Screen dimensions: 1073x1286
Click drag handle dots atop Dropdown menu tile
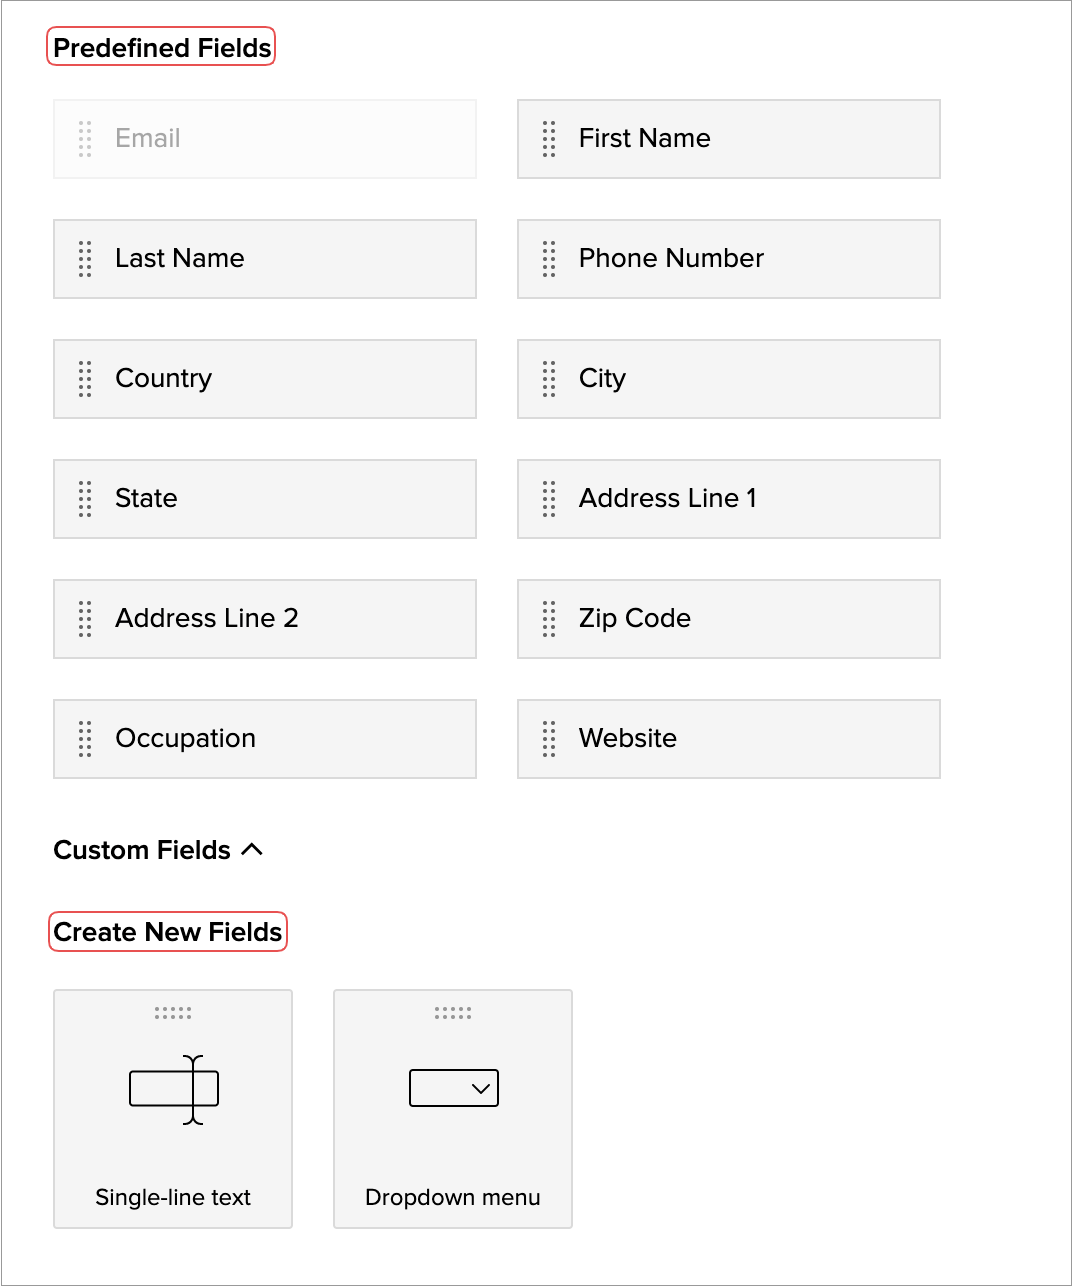coord(453,1013)
